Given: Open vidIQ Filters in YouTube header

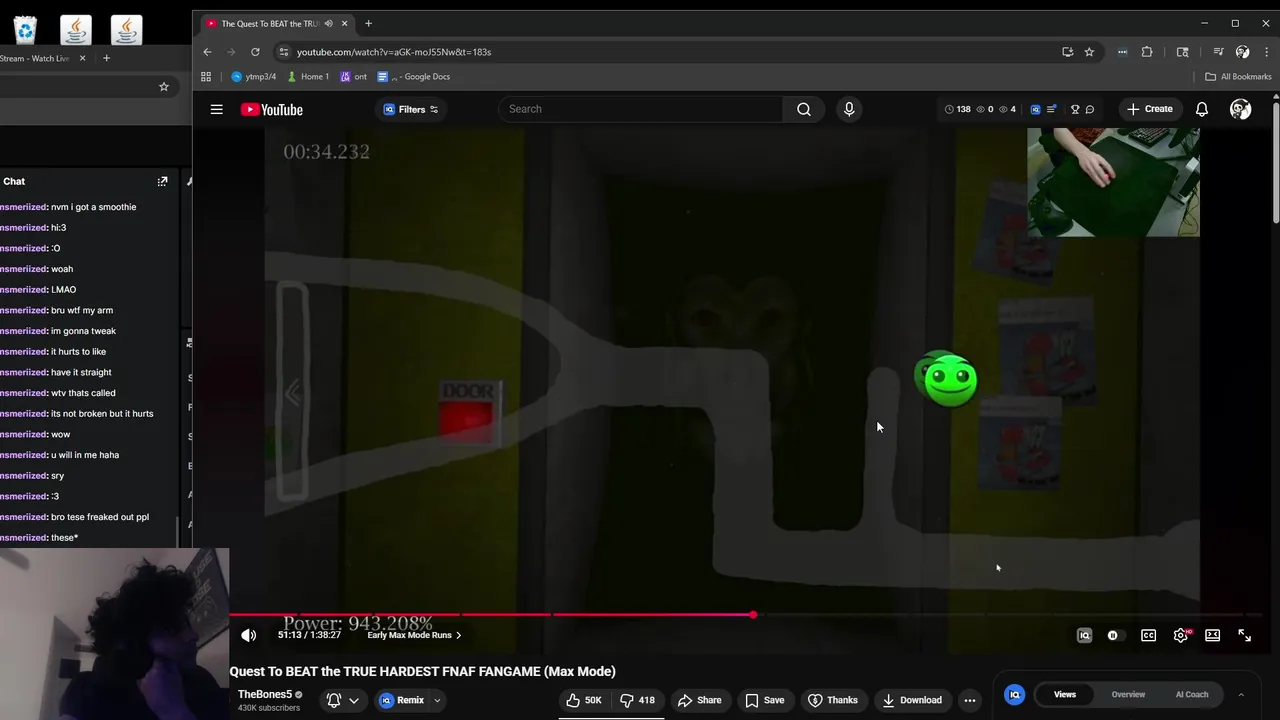Looking at the screenshot, I should tap(411, 109).
